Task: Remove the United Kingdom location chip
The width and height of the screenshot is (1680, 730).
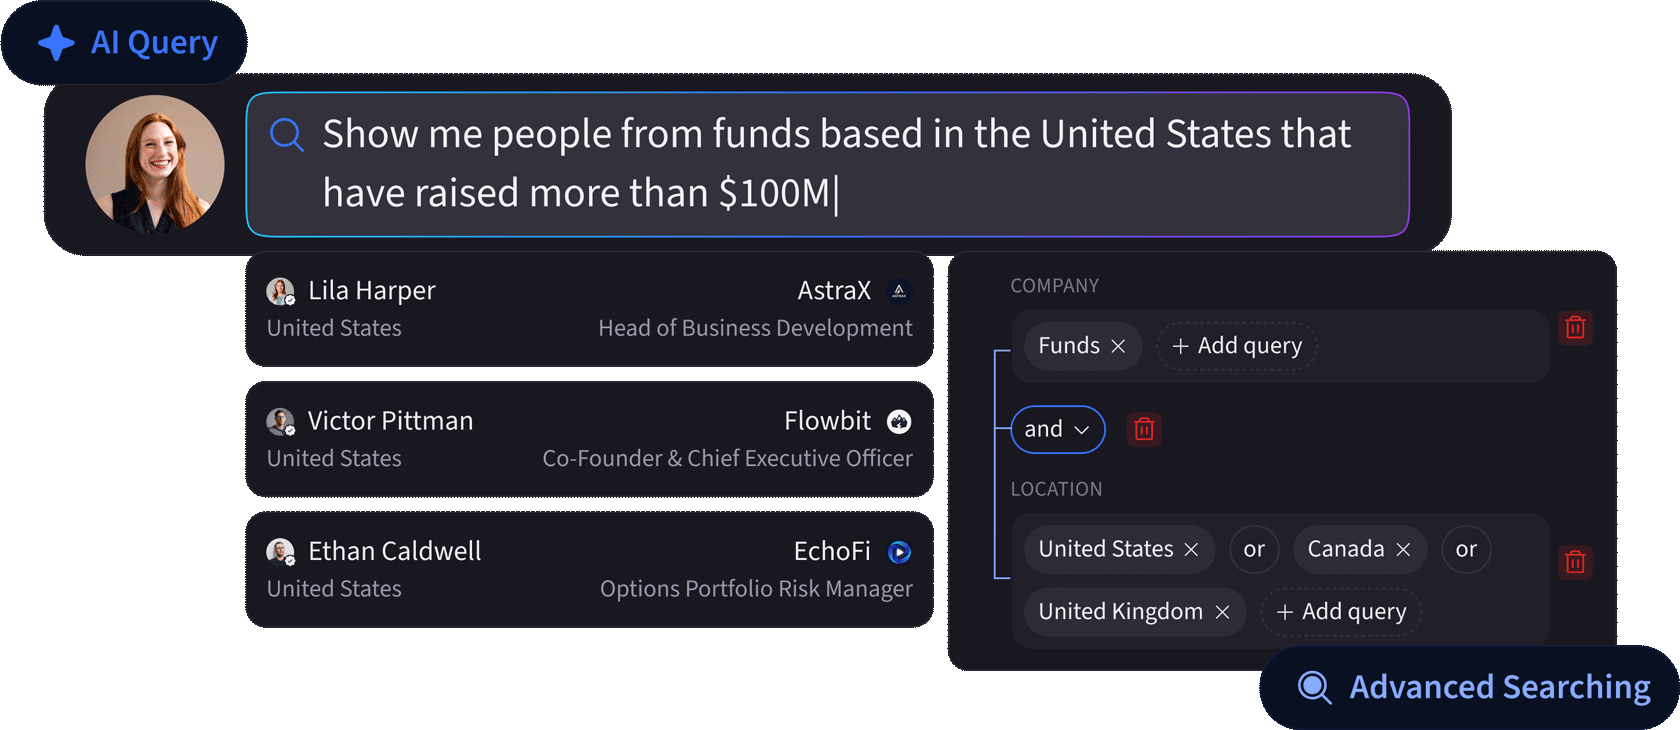Action: [1222, 611]
